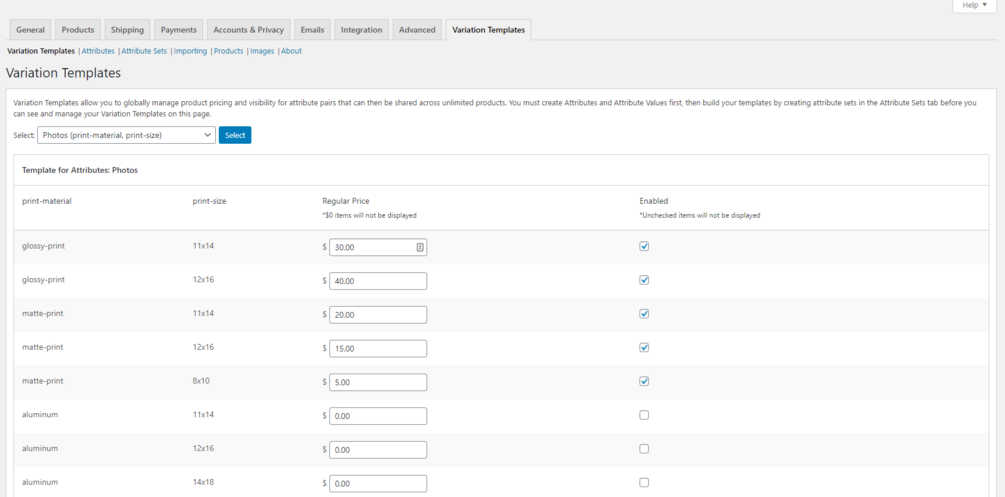This screenshot has height=497, width=1005.
Task: Check Enabled for aluminum 14x18
Action: 644,482
